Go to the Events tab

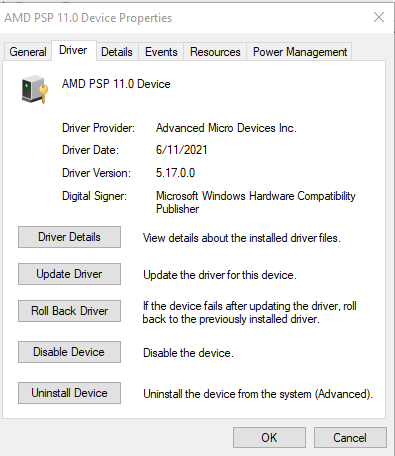tap(161, 52)
